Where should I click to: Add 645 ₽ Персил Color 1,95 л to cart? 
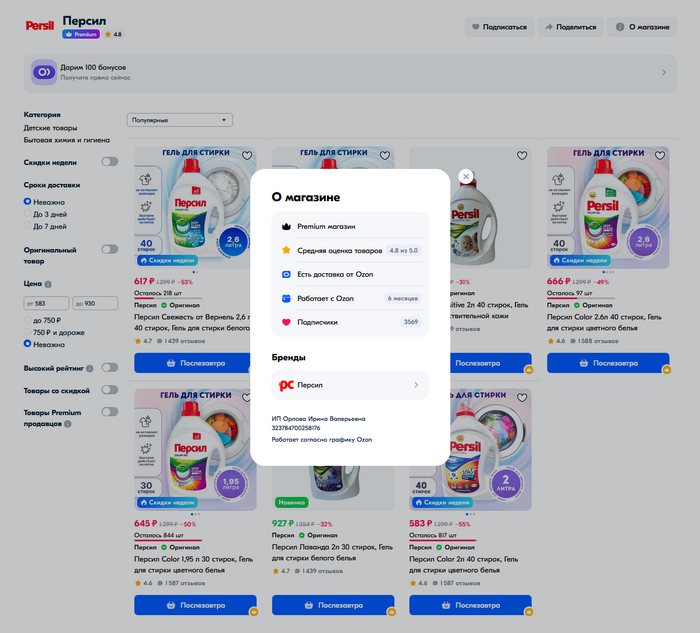tap(196, 605)
